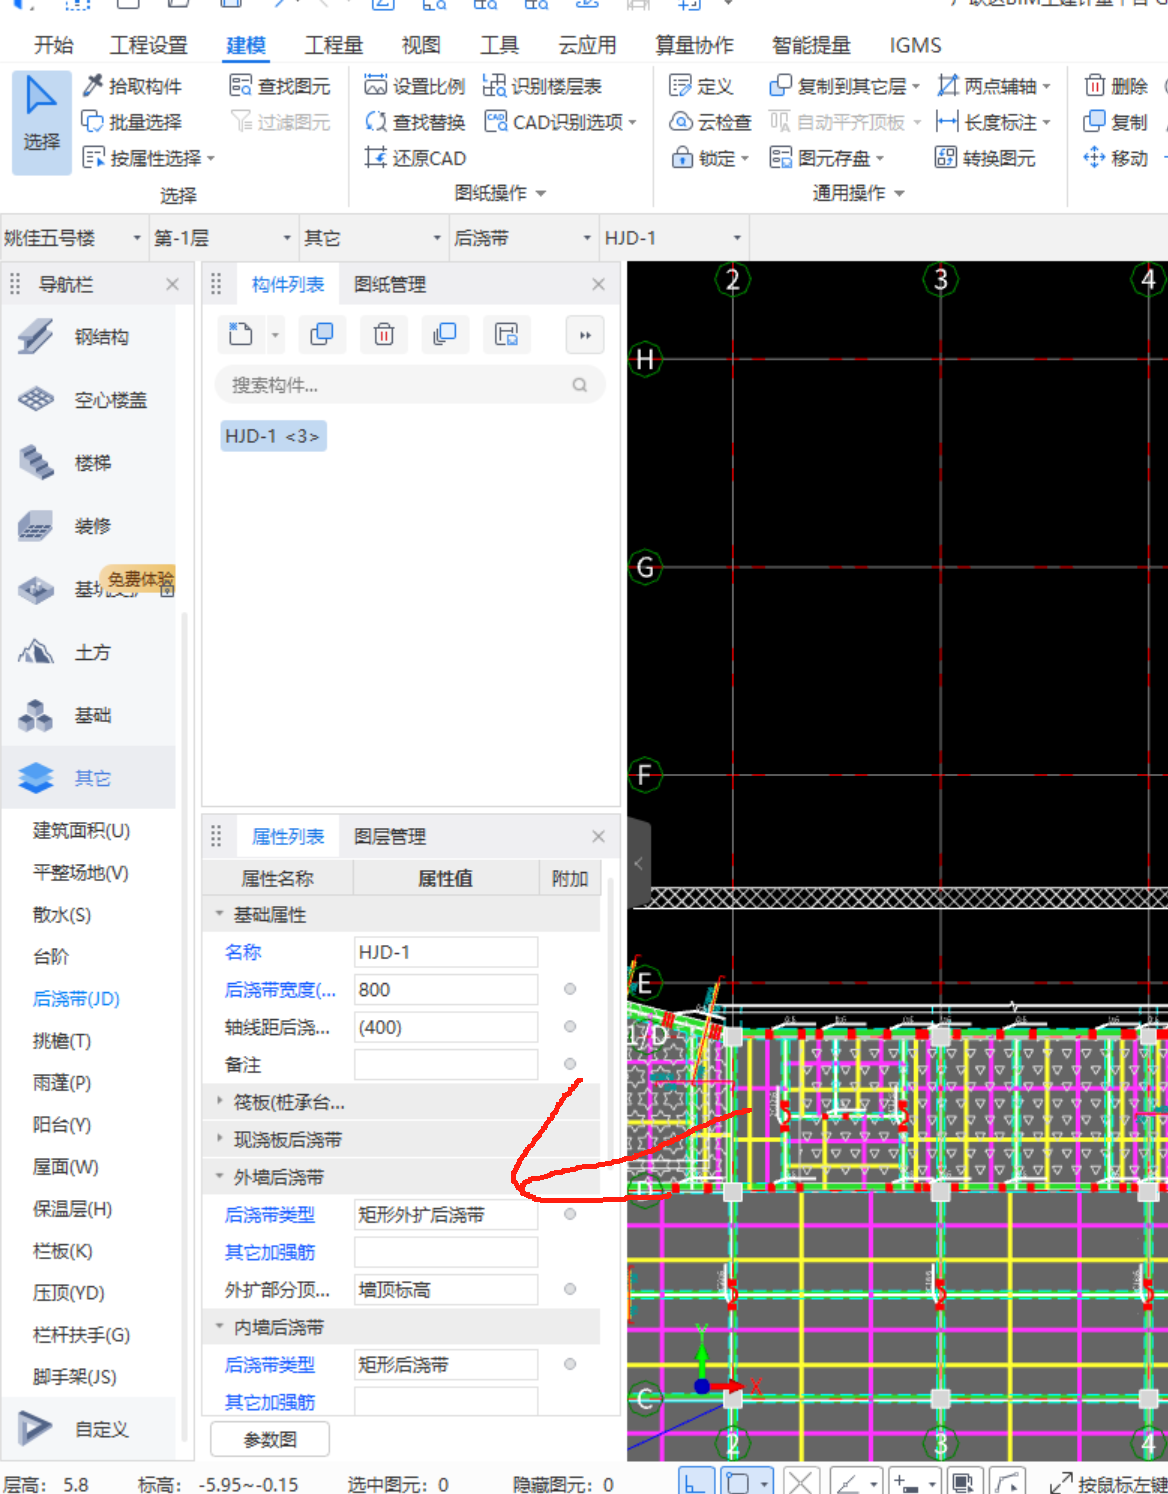Select 移动 move tool
The width and height of the screenshot is (1168, 1494).
tap(1116, 158)
